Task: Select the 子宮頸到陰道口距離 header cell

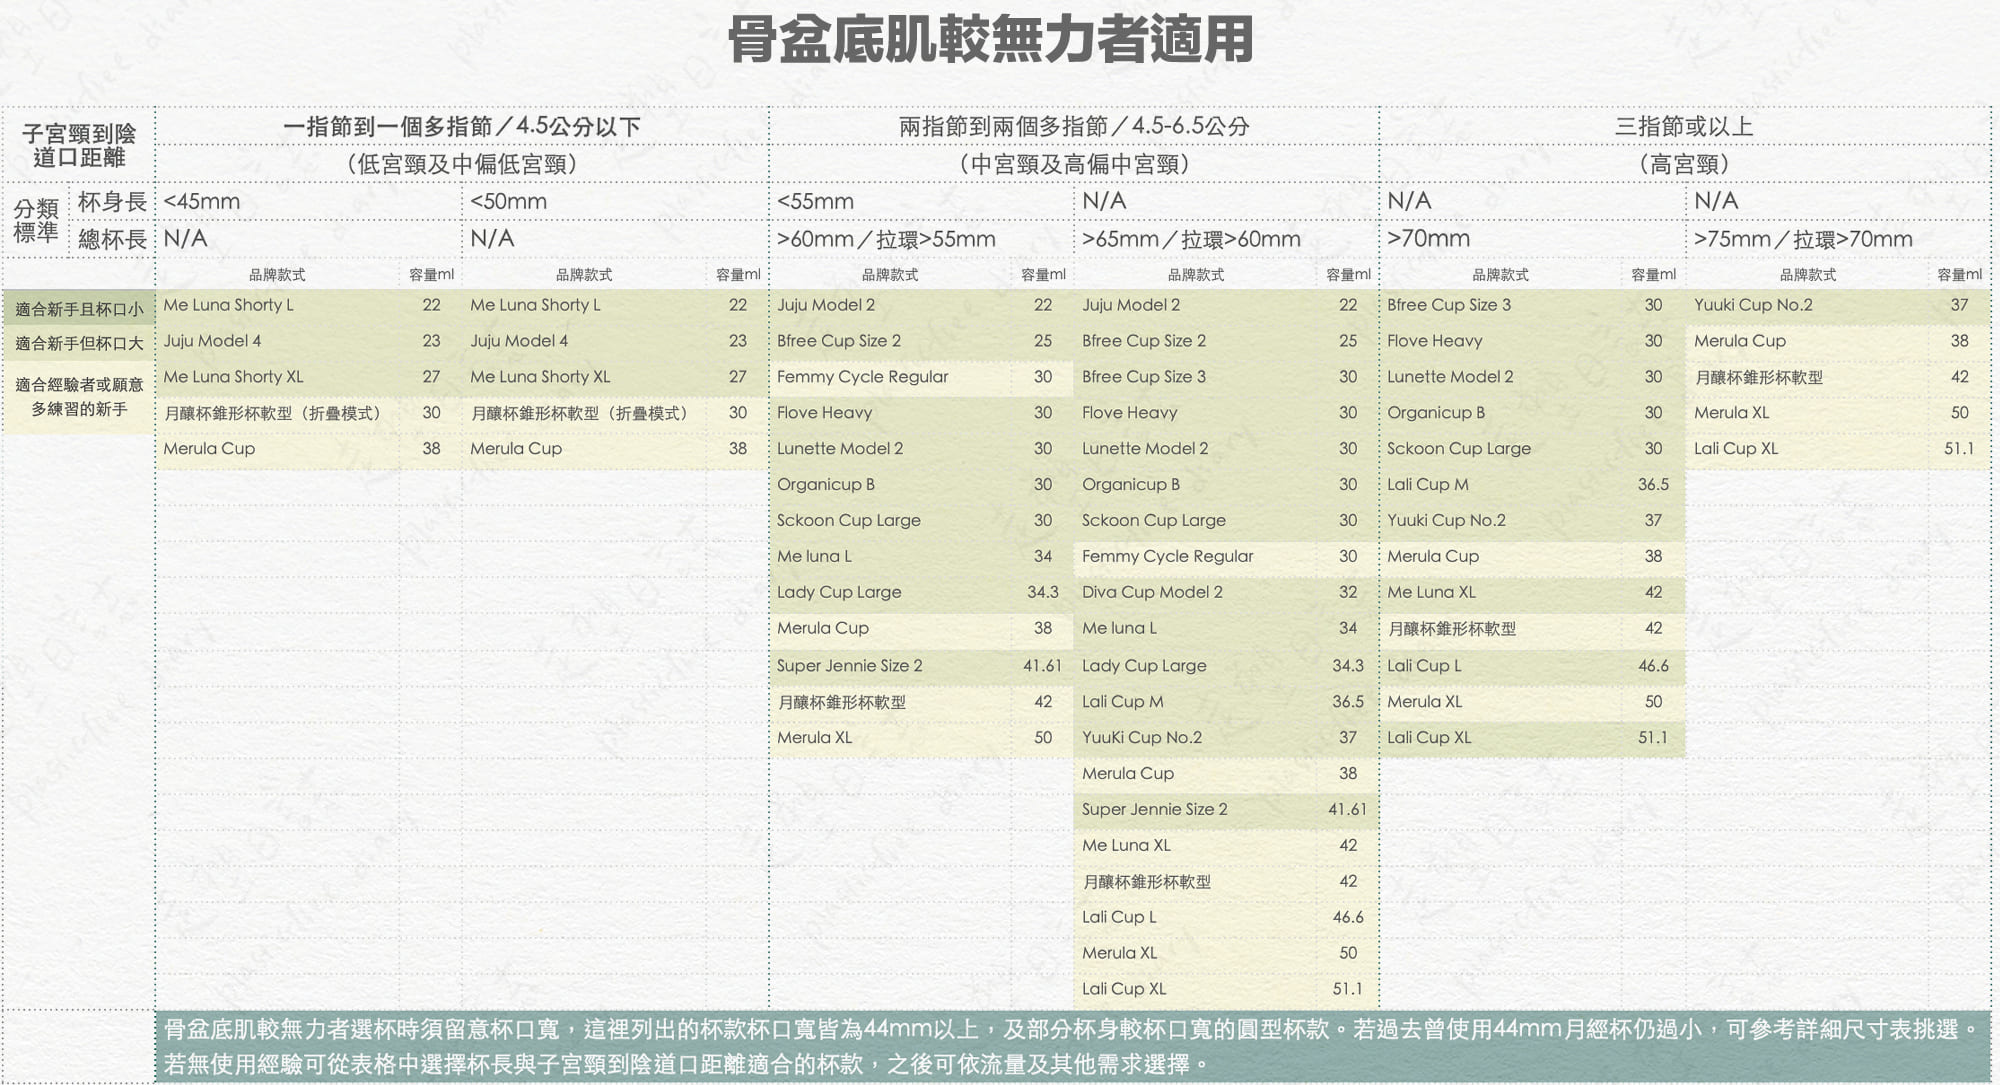Action: pyautogui.click(x=78, y=145)
